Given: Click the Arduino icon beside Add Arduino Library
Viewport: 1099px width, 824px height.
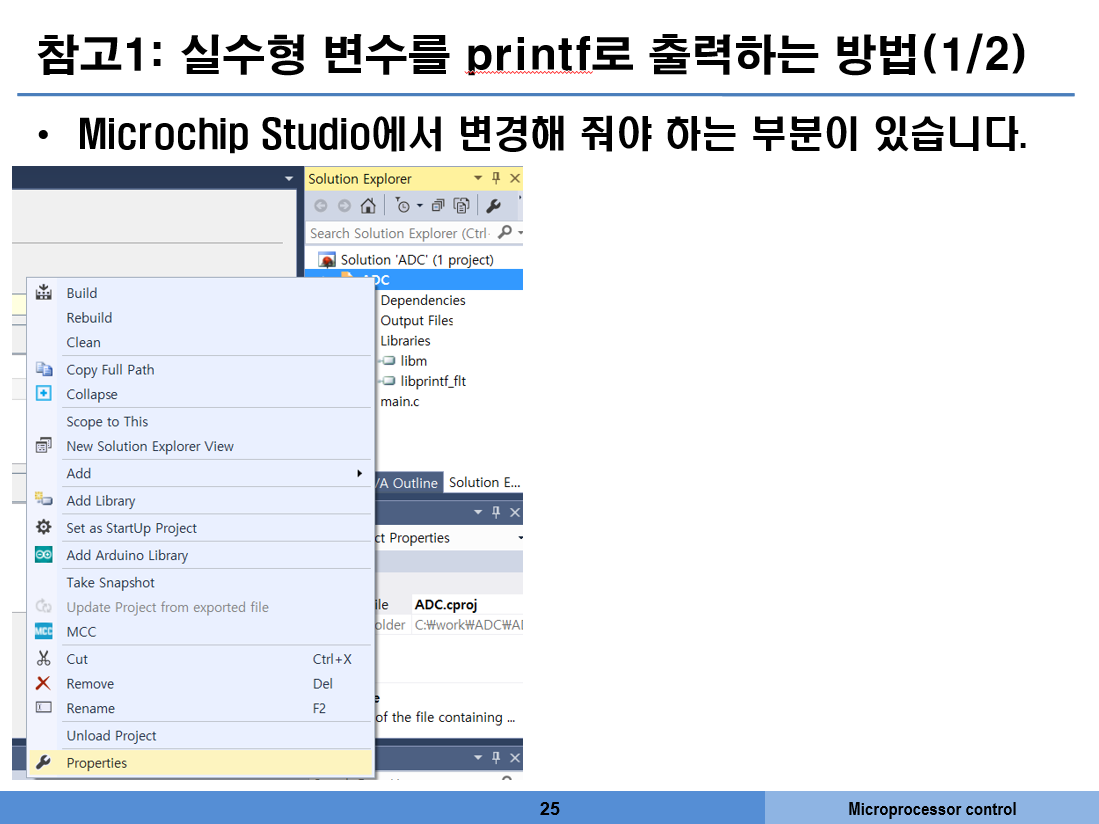Looking at the screenshot, I should (x=43, y=555).
